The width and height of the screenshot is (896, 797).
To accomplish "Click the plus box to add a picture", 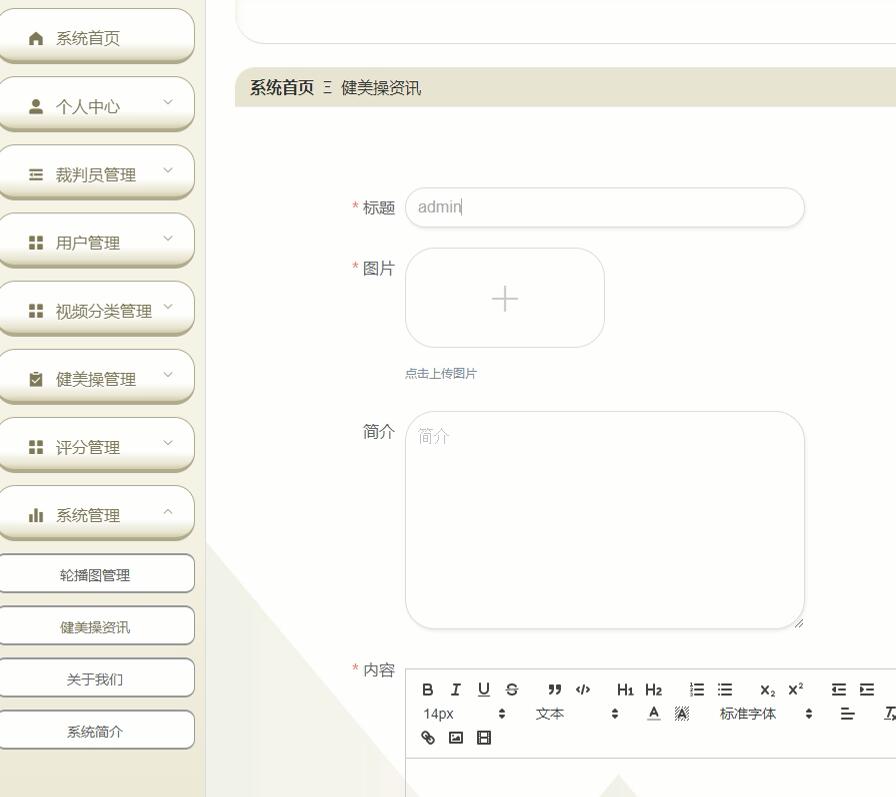I will click(x=504, y=298).
